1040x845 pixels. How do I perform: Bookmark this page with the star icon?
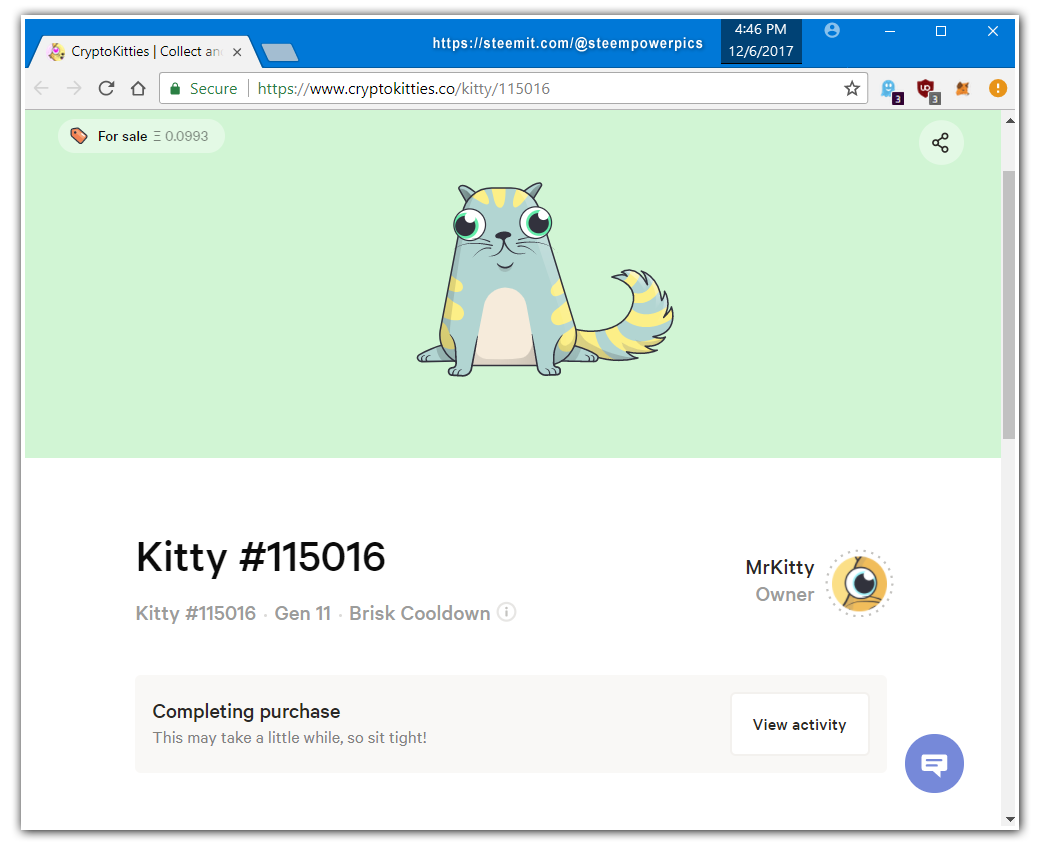click(852, 88)
